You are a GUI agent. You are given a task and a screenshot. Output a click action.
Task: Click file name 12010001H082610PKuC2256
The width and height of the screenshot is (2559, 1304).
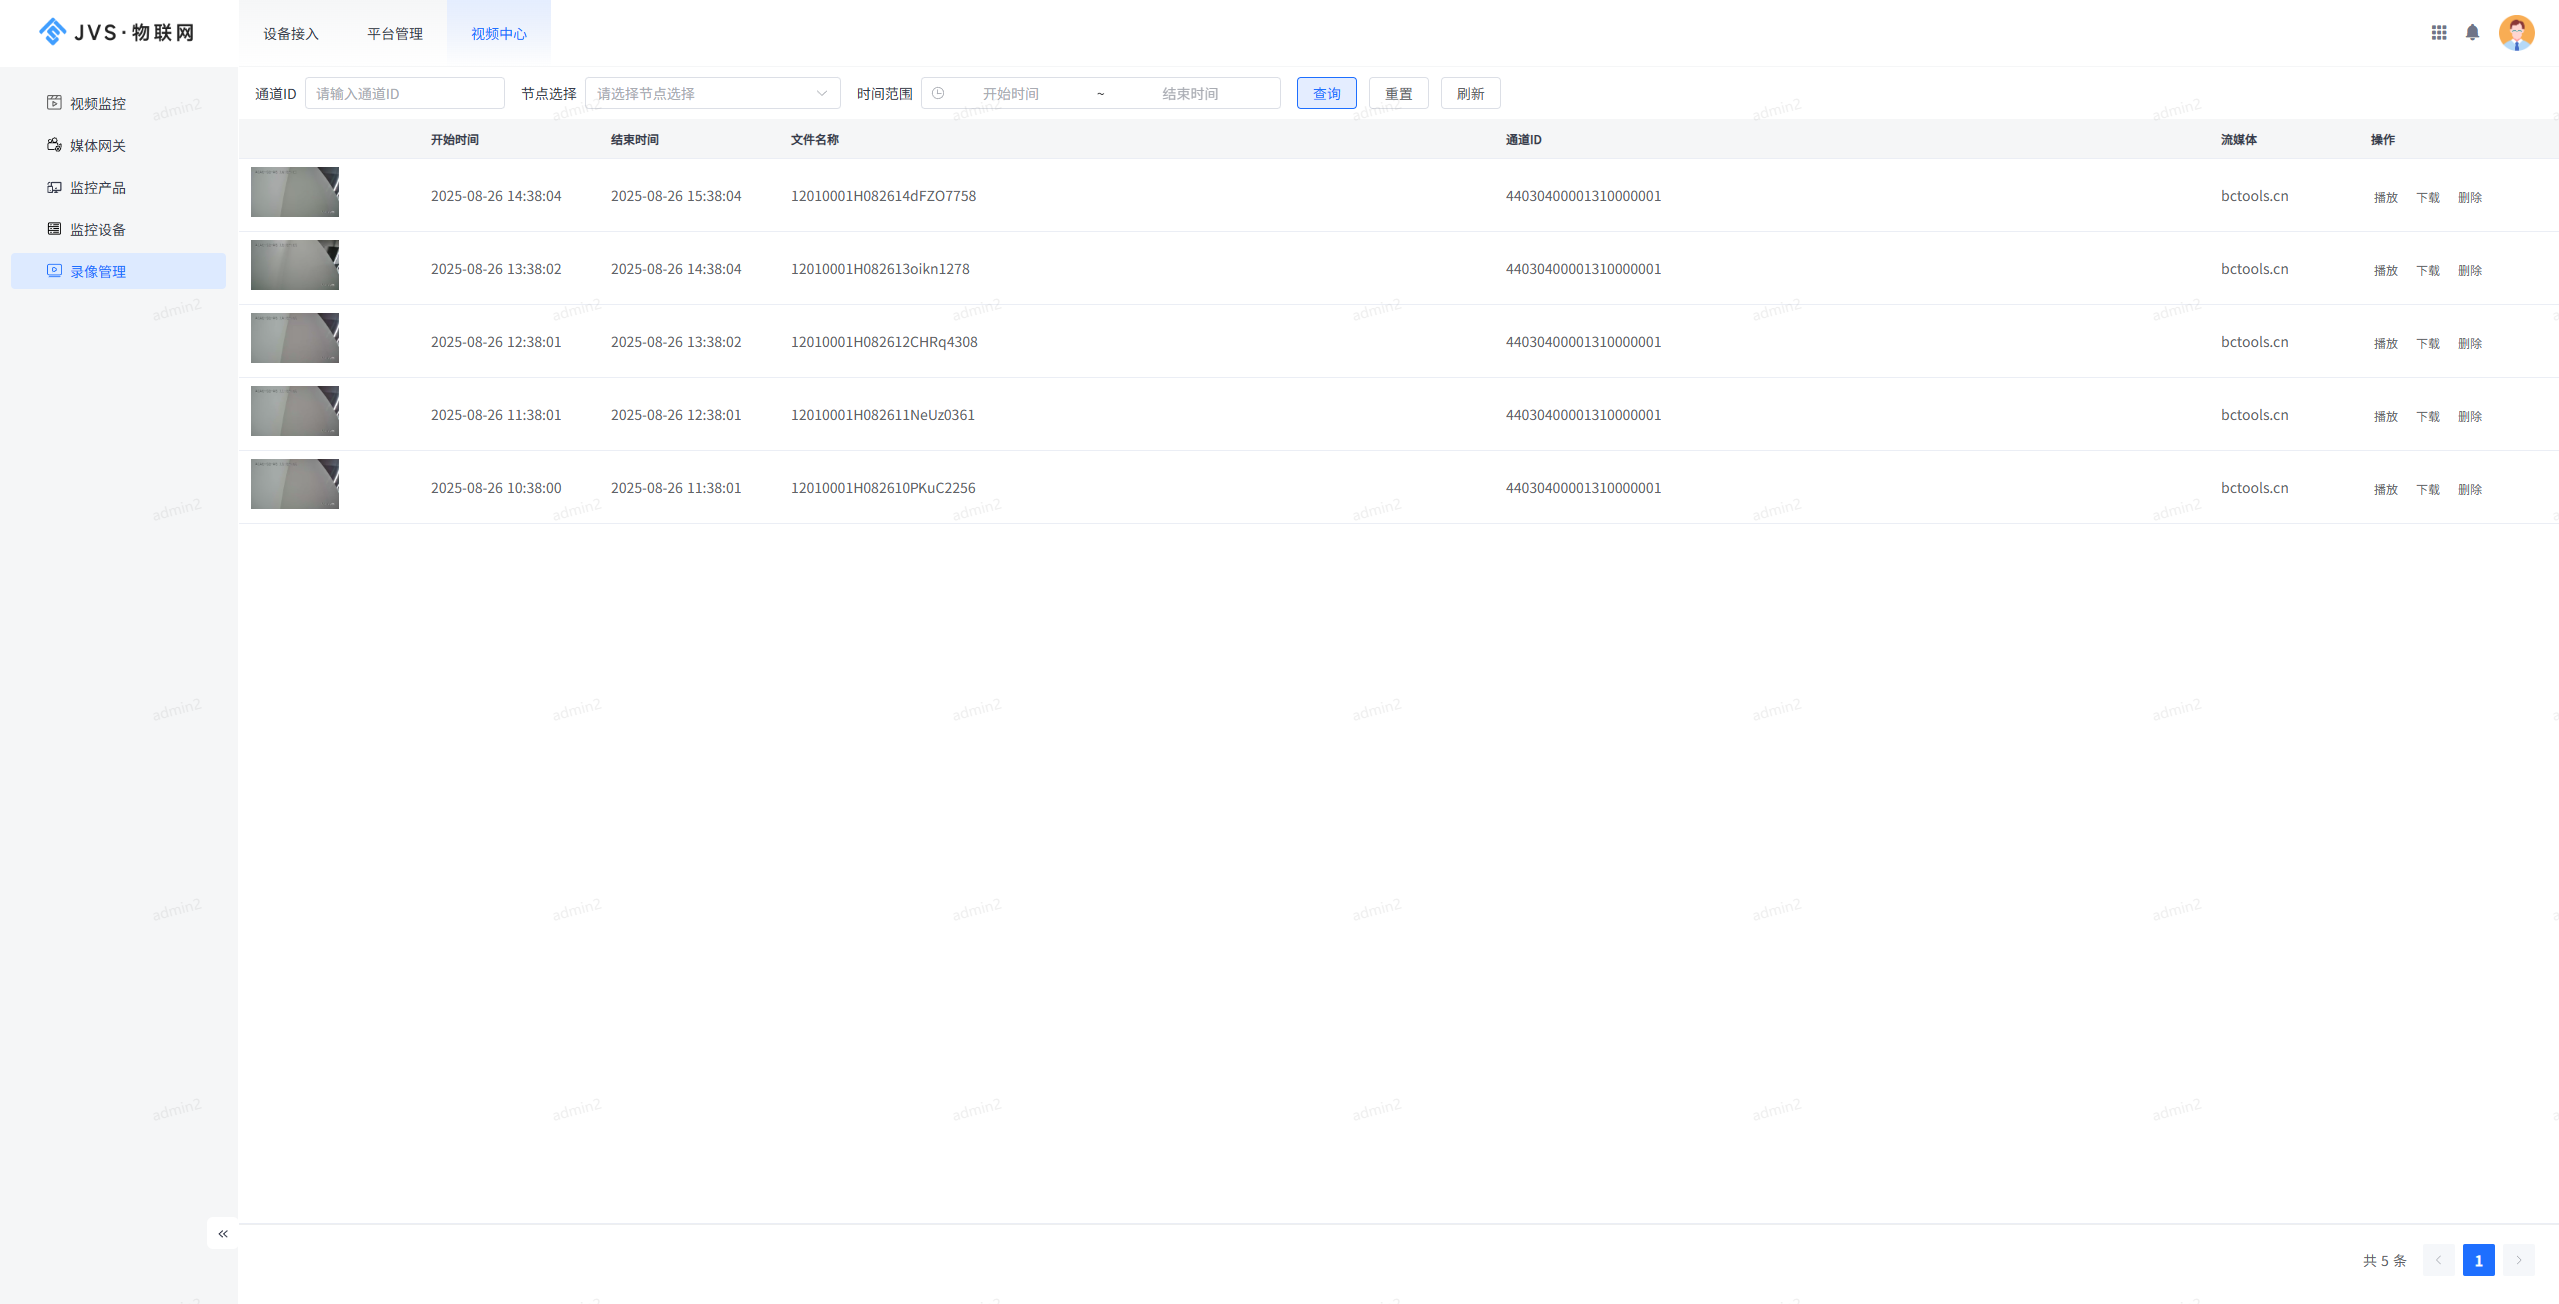[x=883, y=488]
